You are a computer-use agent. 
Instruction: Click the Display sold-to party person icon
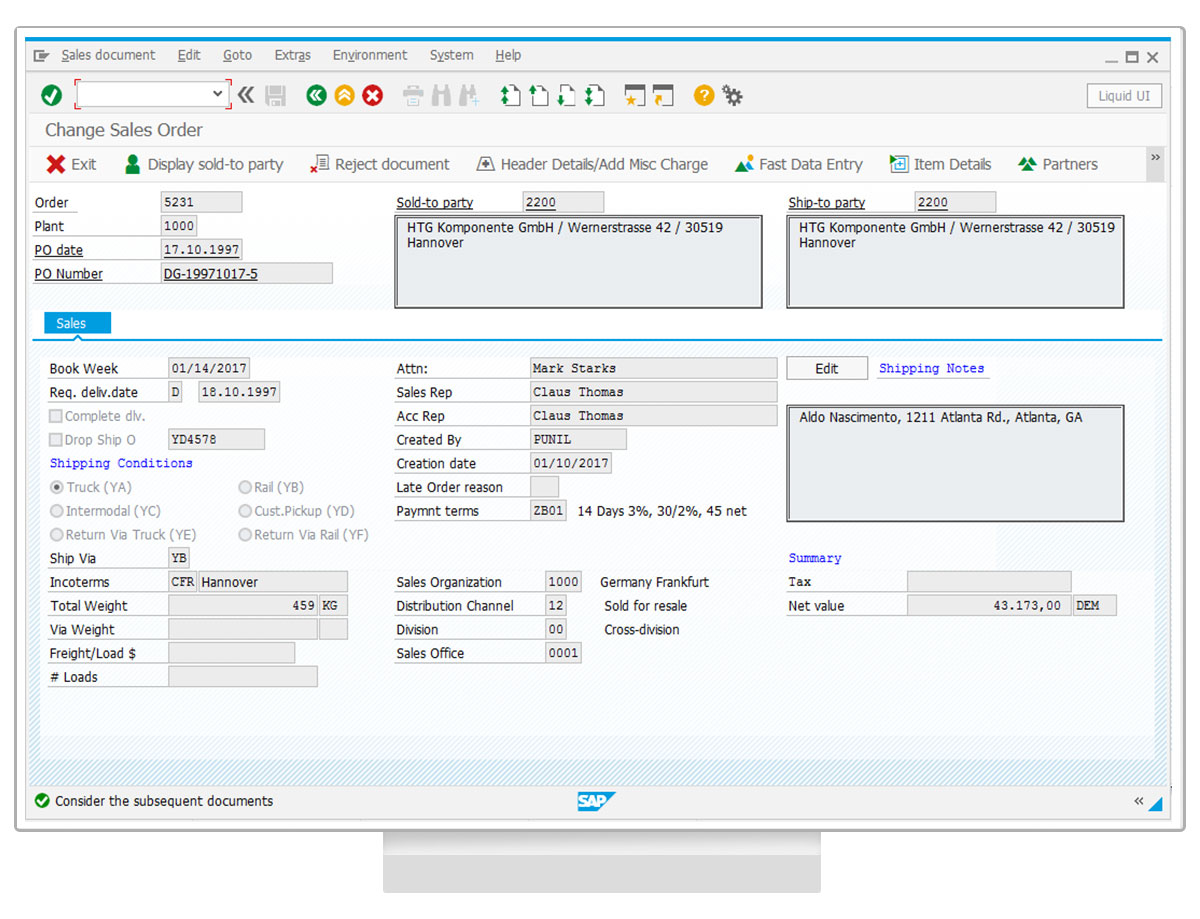[x=132, y=164]
